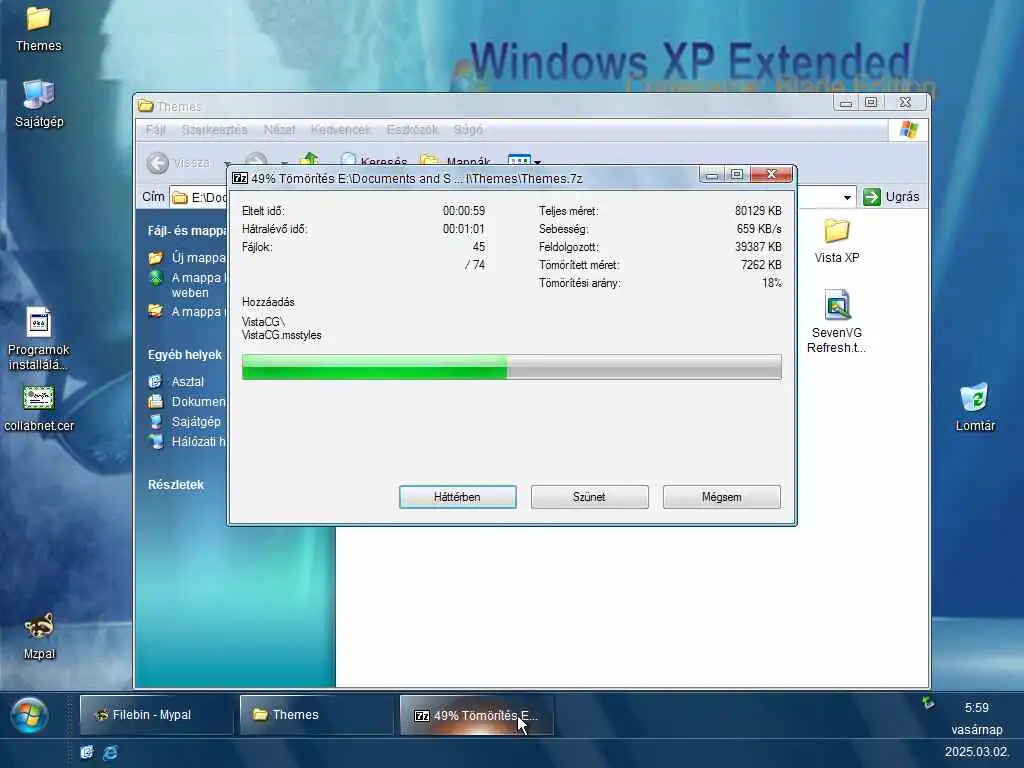Open the Fájl menu in Themes window
Image resolution: width=1024 pixels, height=768 pixels.
coord(155,130)
